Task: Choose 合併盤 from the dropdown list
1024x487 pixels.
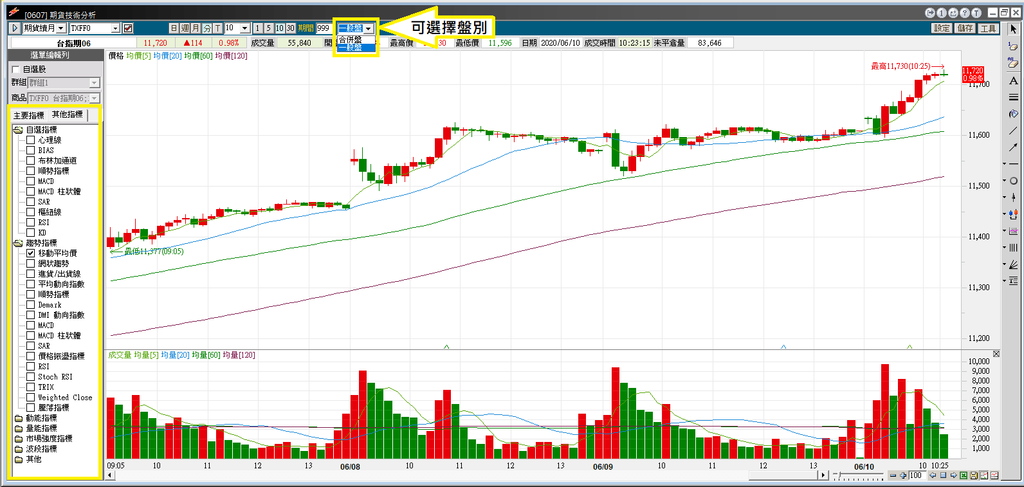Action: [357, 39]
